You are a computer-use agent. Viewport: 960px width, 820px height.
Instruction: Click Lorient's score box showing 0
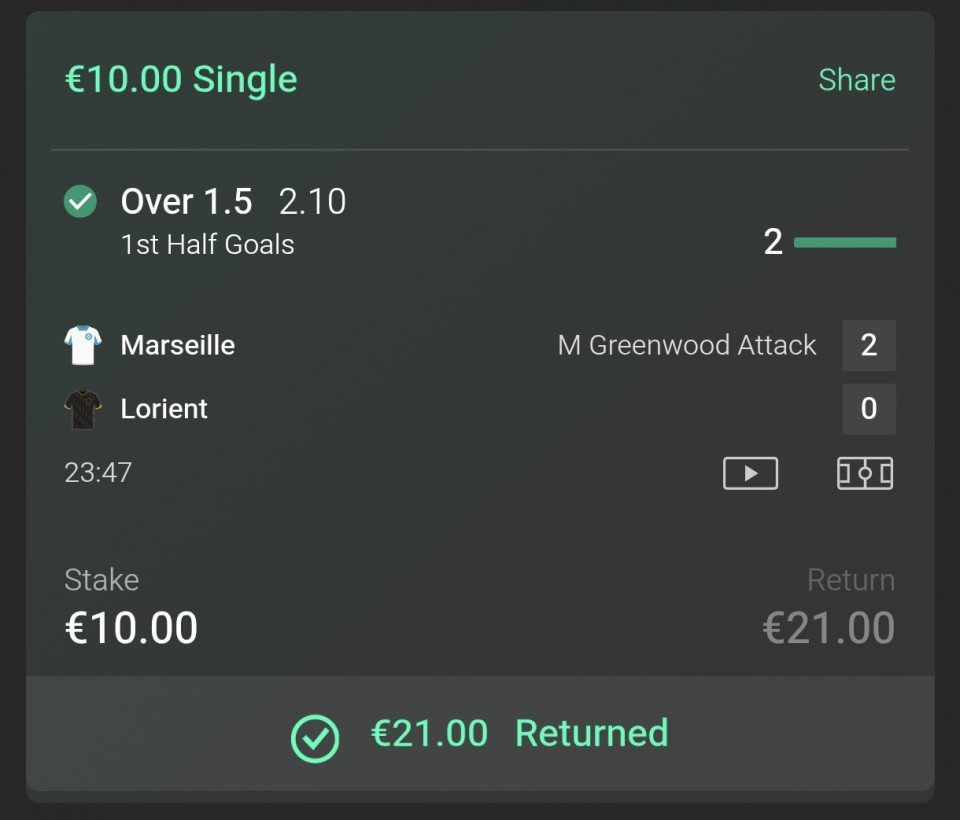point(868,409)
